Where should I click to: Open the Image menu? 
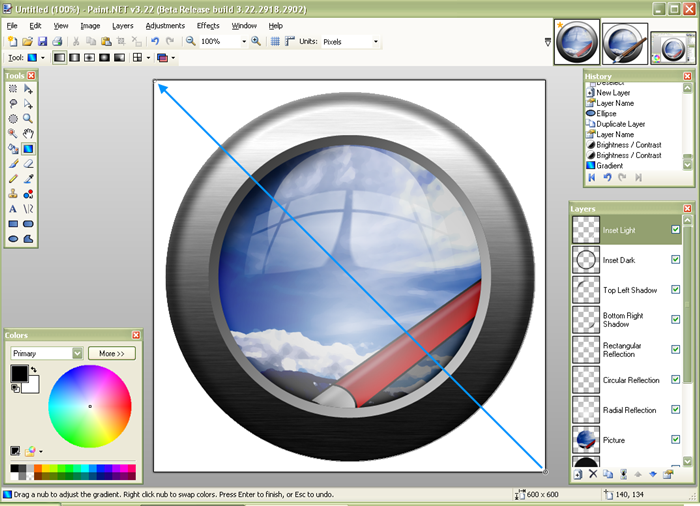pyautogui.click(x=90, y=26)
